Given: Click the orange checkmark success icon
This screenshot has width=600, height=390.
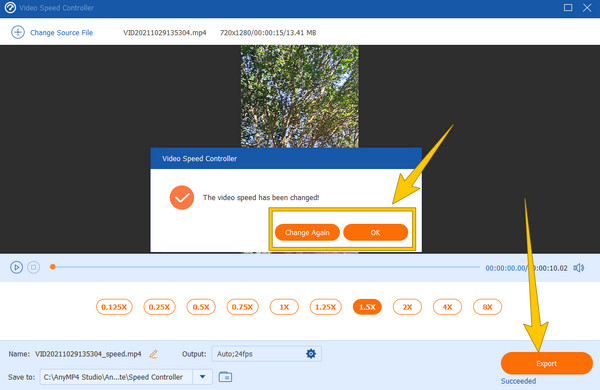Looking at the screenshot, I should click(182, 197).
